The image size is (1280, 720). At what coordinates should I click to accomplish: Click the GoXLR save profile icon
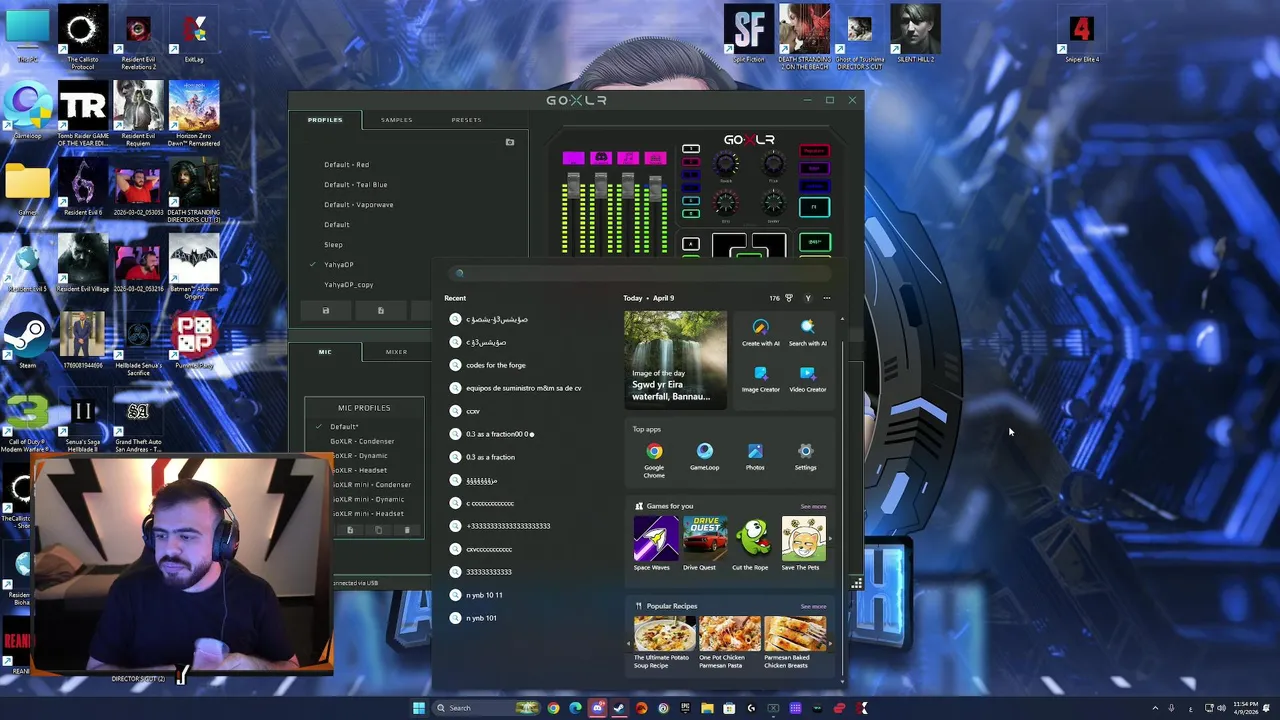point(325,311)
